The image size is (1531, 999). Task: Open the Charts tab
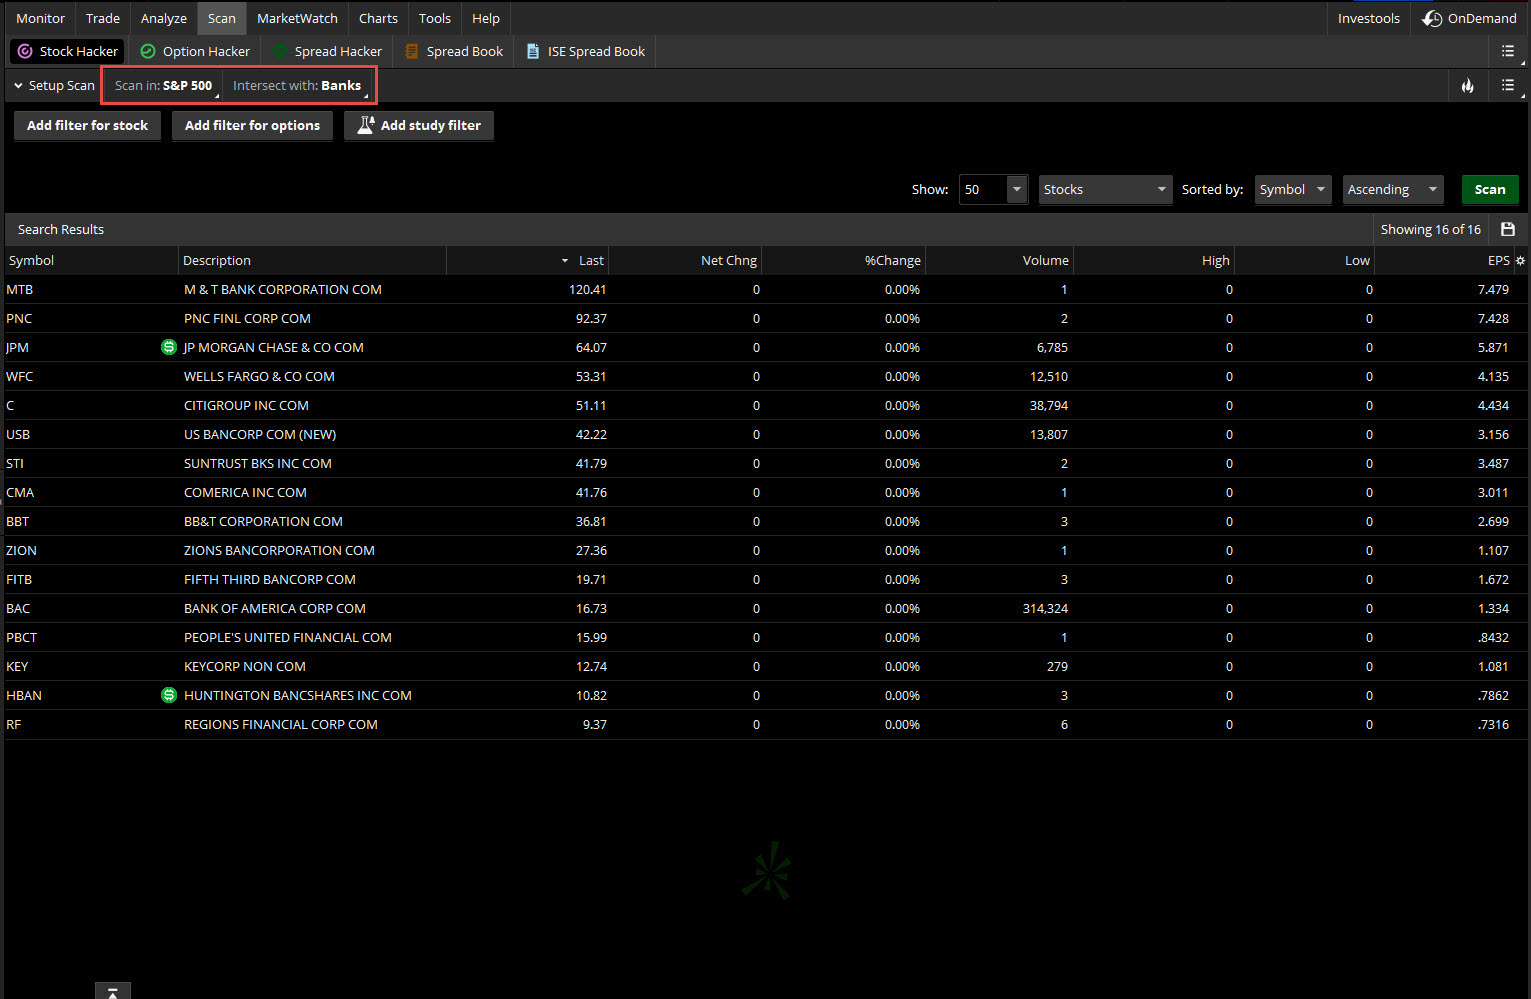(378, 18)
